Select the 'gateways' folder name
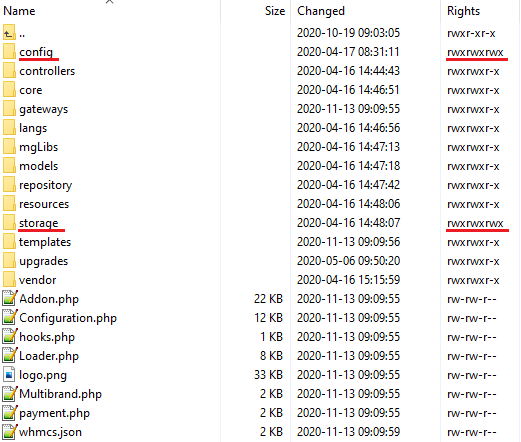The image size is (521, 442). pos(43,110)
